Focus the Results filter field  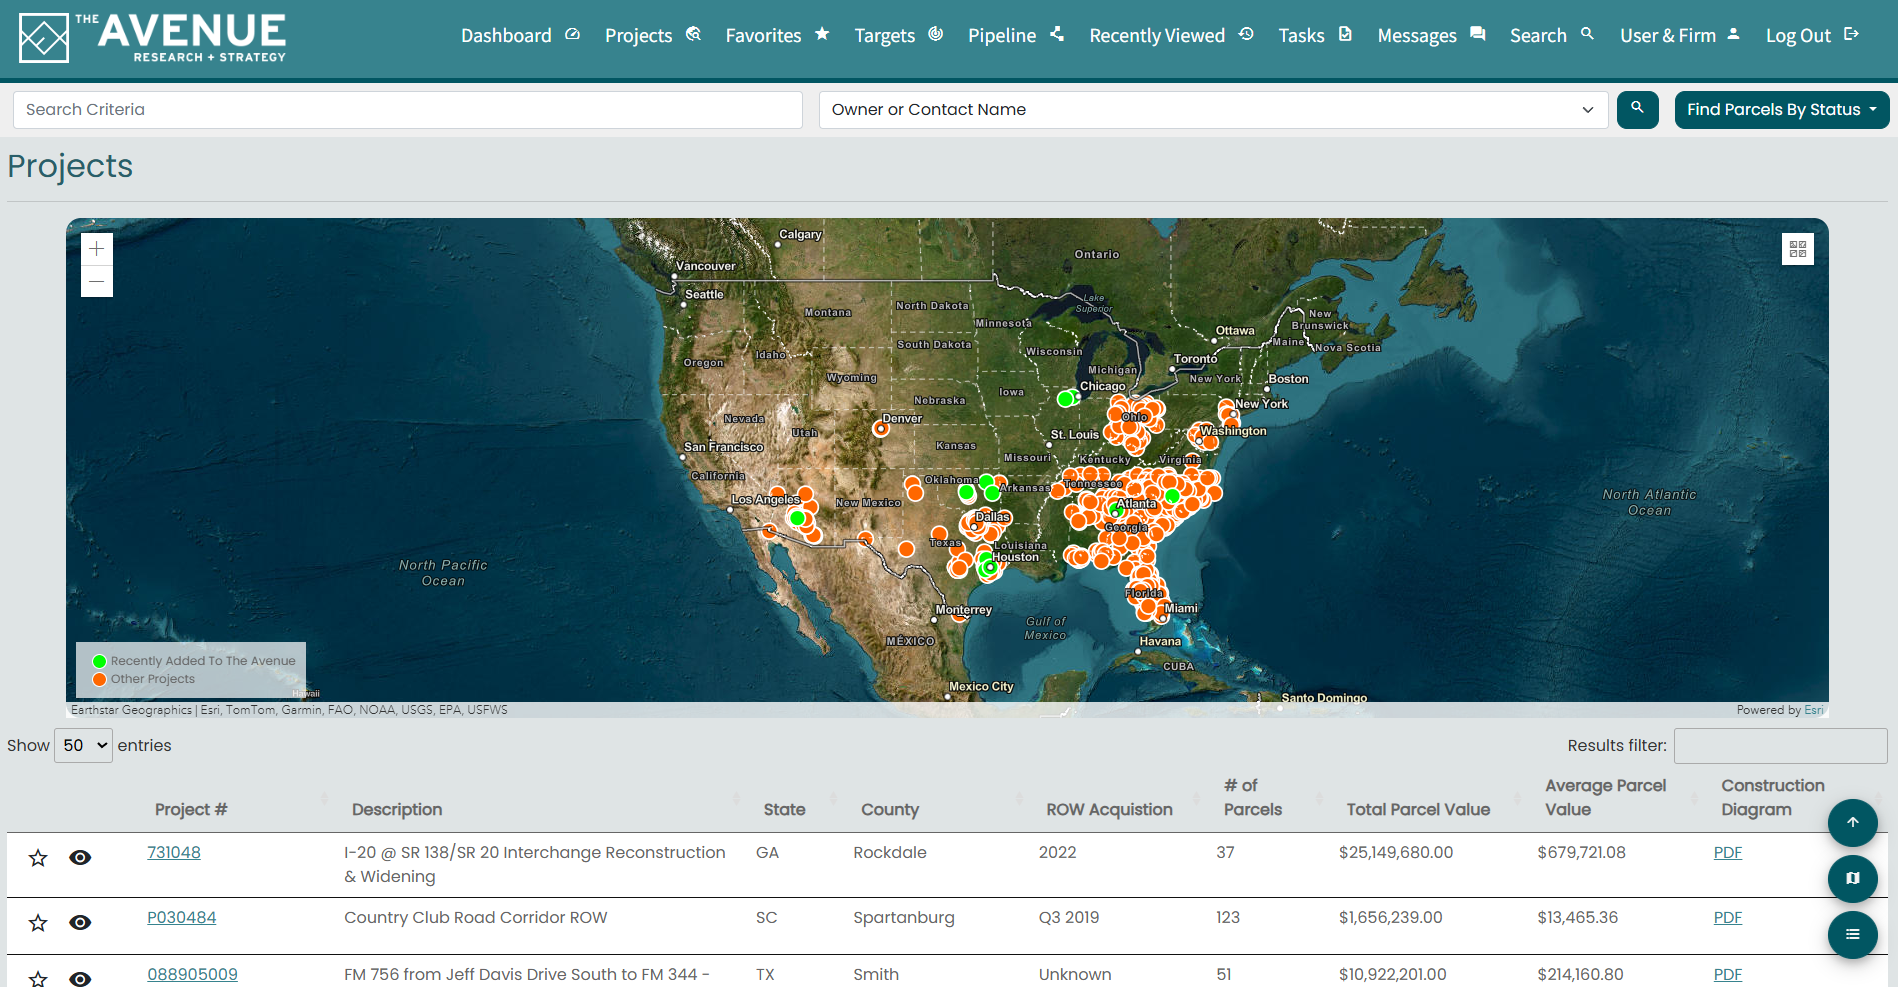pyautogui.click(x=1781, y=746)
